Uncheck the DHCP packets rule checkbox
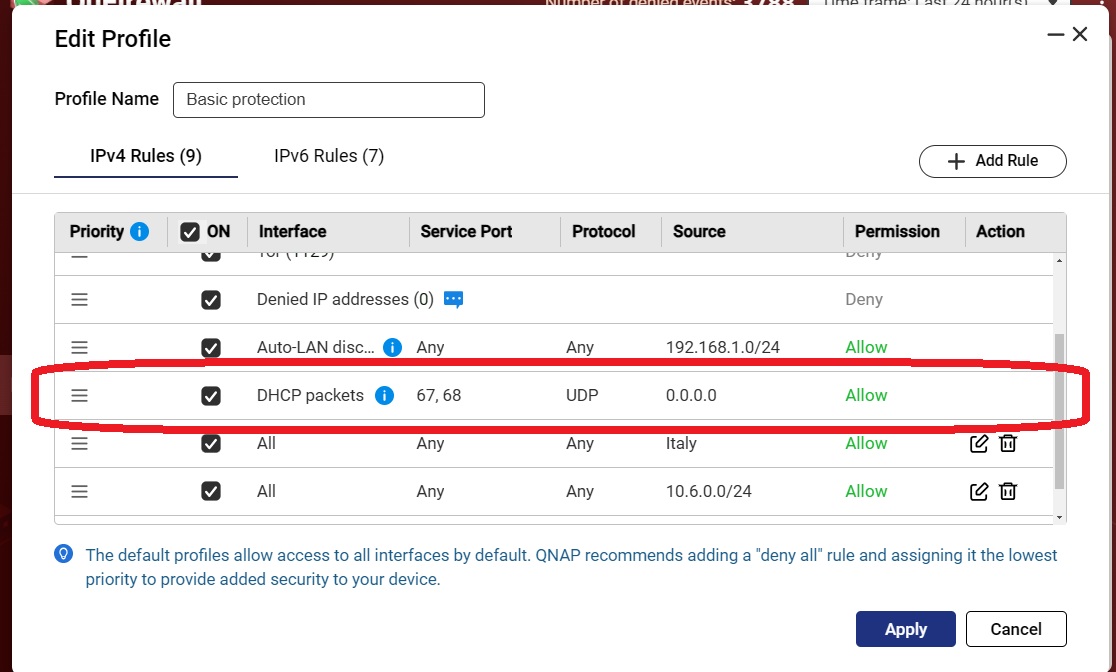This screenshot has height=672, width=1116. point(211,396)
